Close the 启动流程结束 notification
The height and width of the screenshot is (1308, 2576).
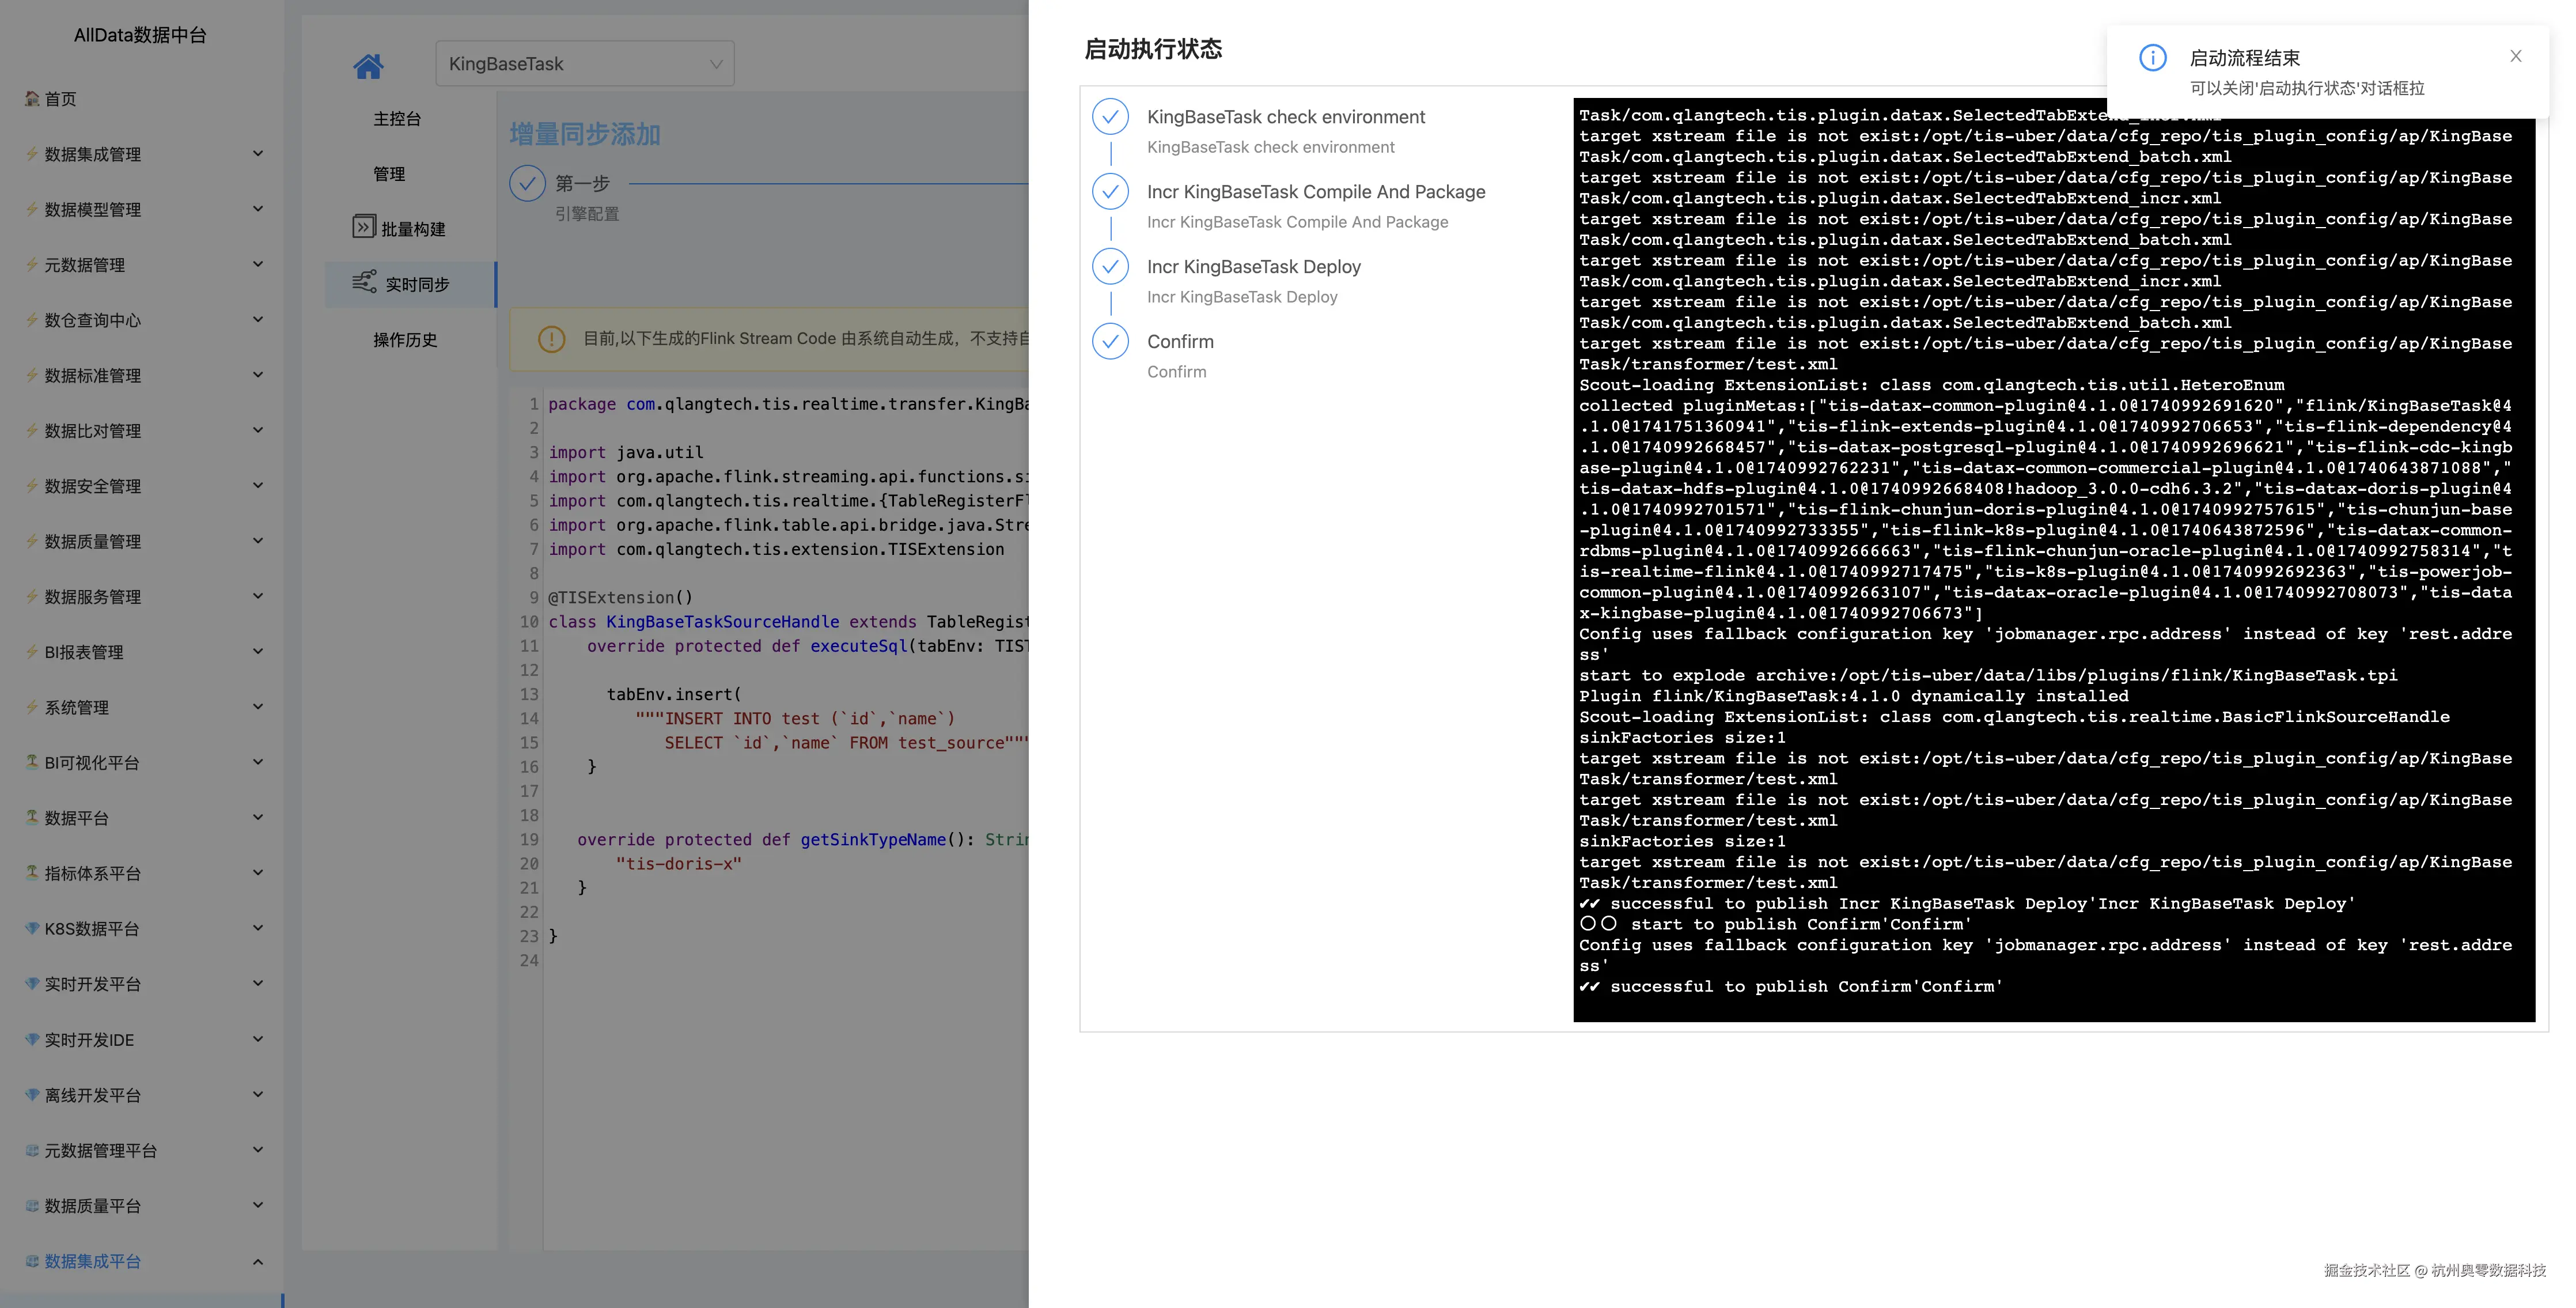(2515, 57)
